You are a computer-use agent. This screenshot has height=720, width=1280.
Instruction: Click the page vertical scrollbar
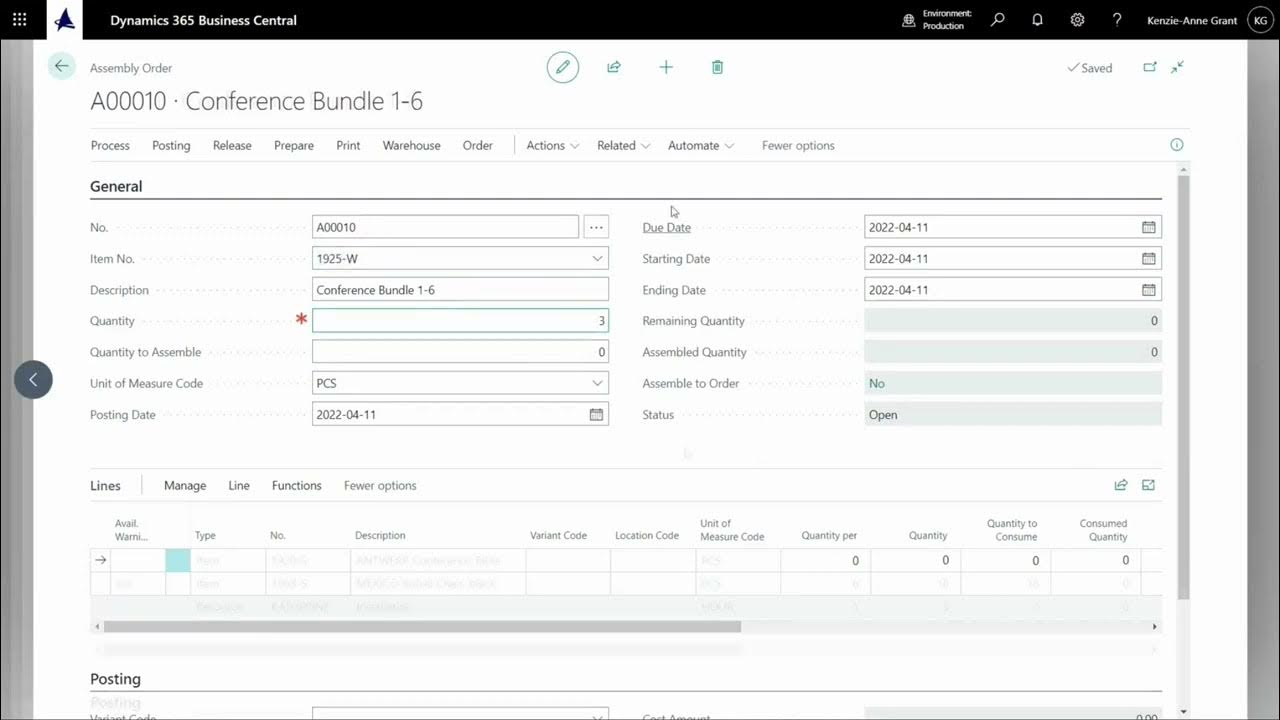(x=1184, y=388)
